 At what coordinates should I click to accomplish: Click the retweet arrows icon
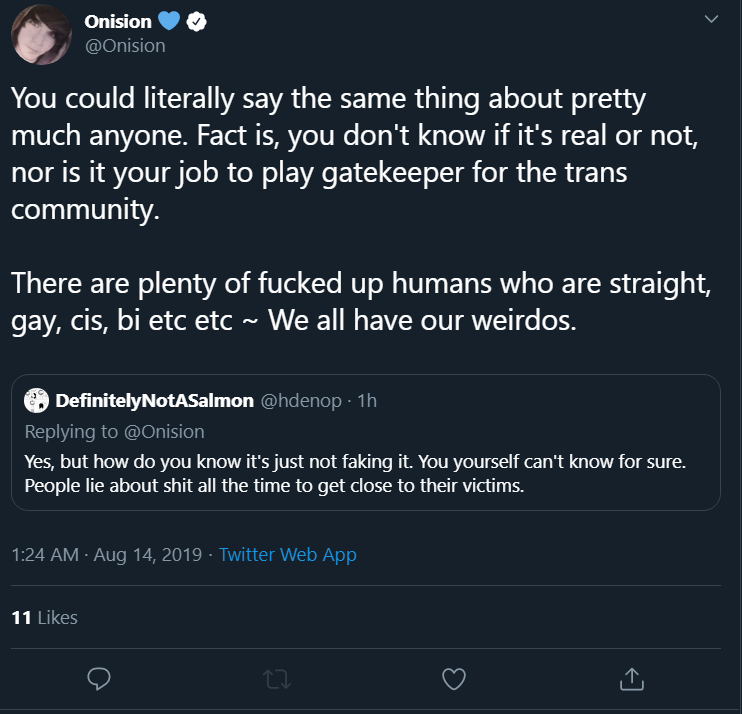pyautogui.click(x=277, y=679)
